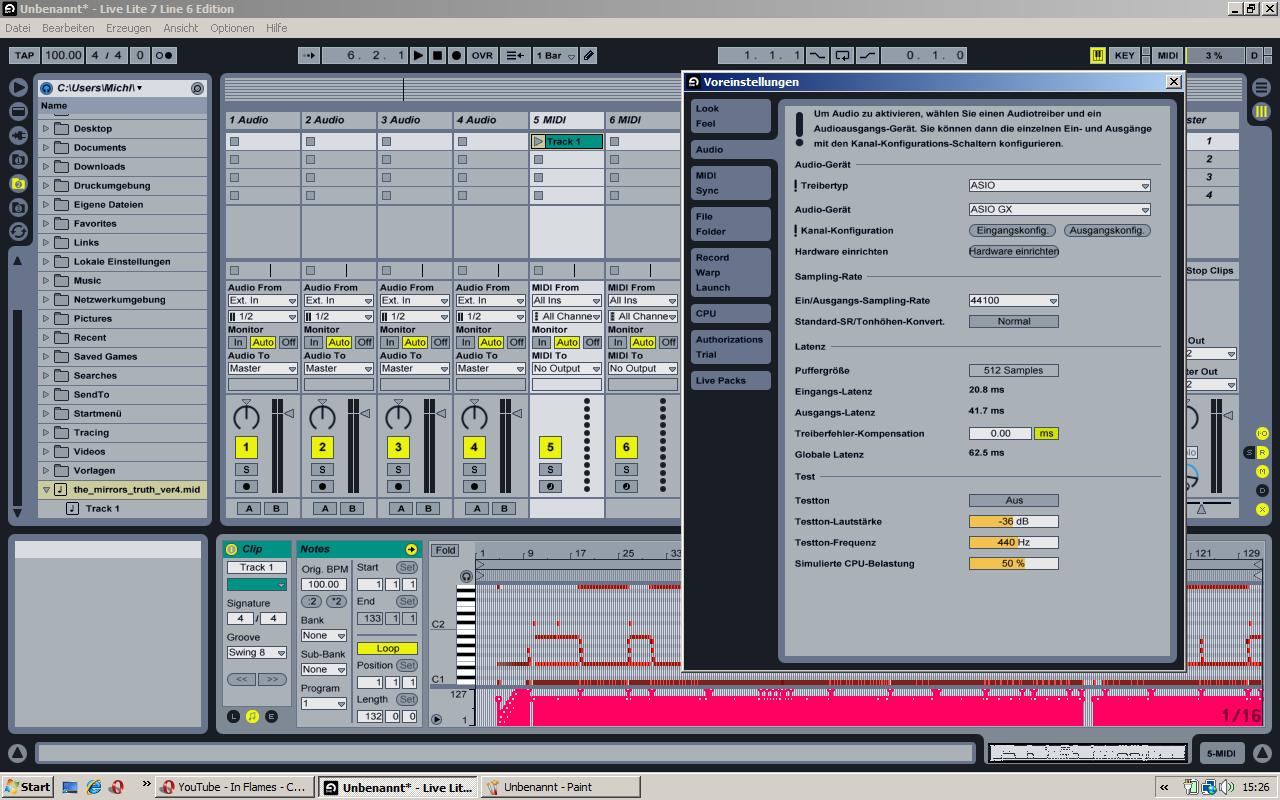The width and height of the screenshot is (1280, 800).
Task: Click the TAP tempo button
Action: pos(23,56)
